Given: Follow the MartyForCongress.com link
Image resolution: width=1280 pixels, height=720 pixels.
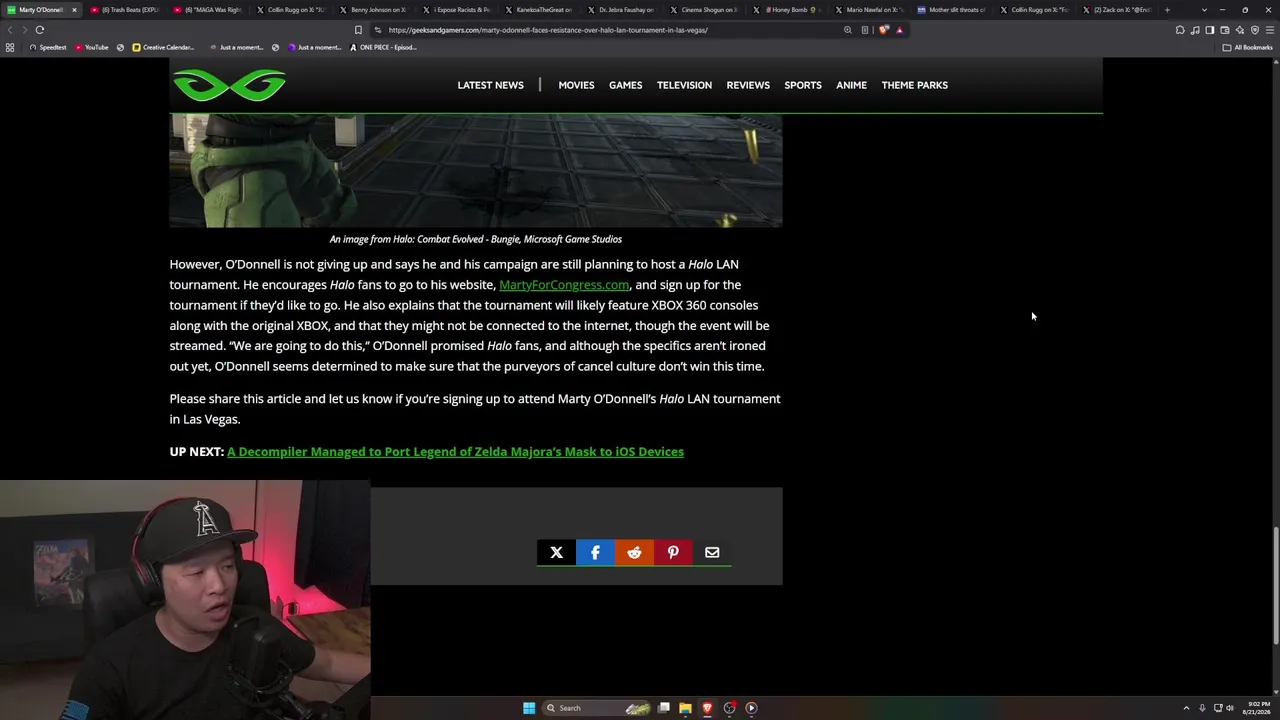Looking at the screenshot, I should pos(564,285).
